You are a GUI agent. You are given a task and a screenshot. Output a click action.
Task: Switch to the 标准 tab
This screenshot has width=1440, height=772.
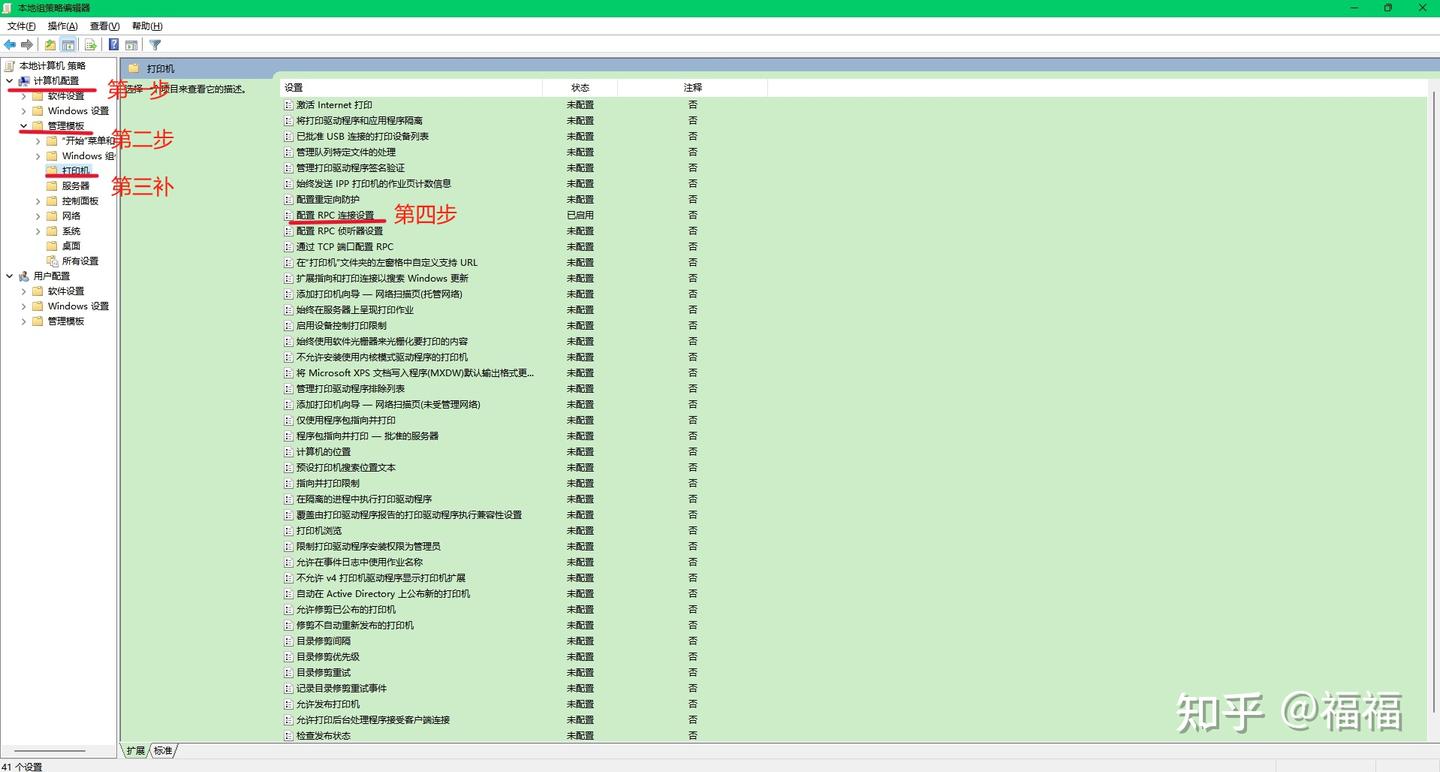161,750
